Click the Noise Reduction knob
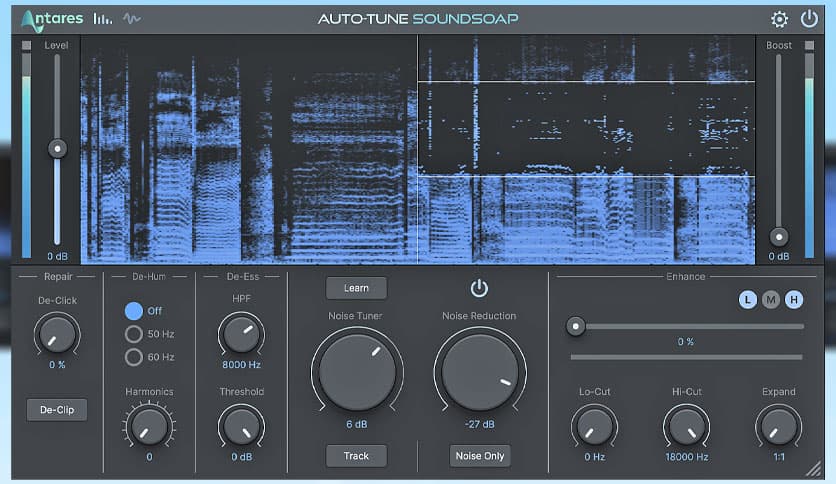The width and height of the screenshot is (836, 484). pos(480,372)
